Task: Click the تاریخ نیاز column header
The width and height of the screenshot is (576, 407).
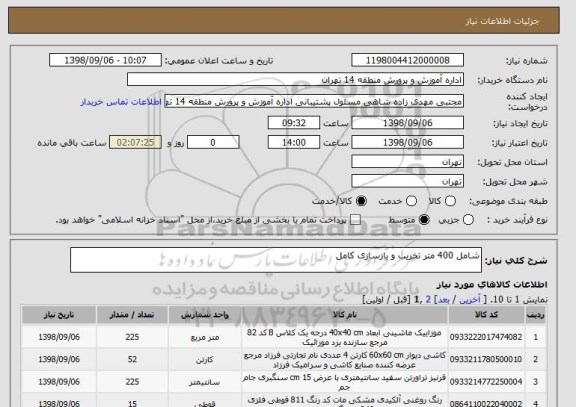Action: click(59, 315)
